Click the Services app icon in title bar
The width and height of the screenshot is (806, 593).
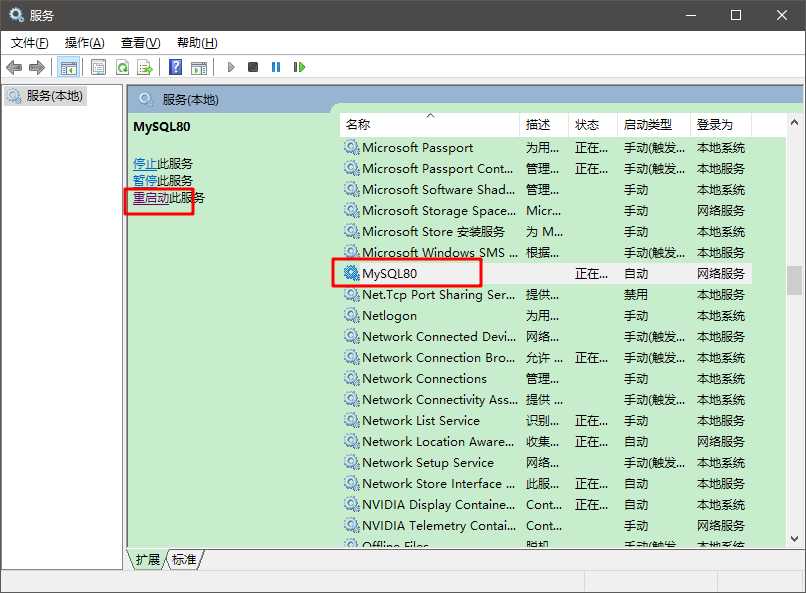(16, 15)
